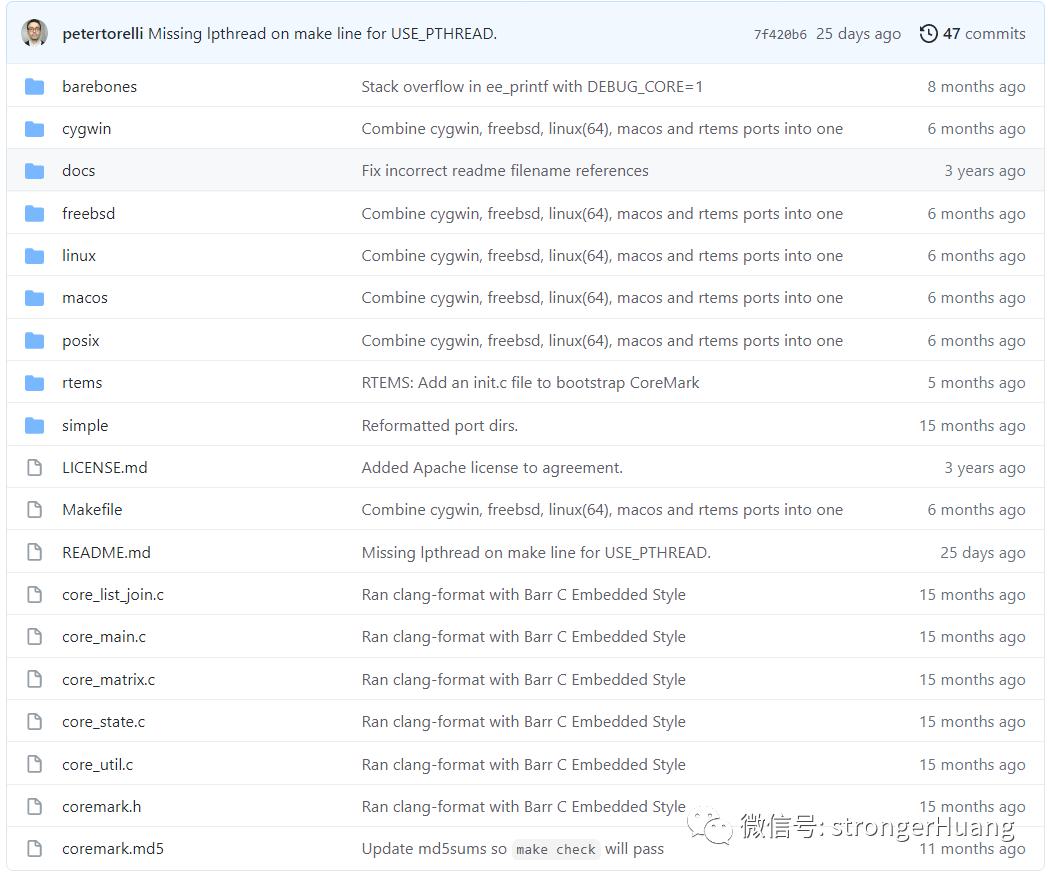Open the linux folder
The image size is (1048, 875).
[x=79, y=255]
